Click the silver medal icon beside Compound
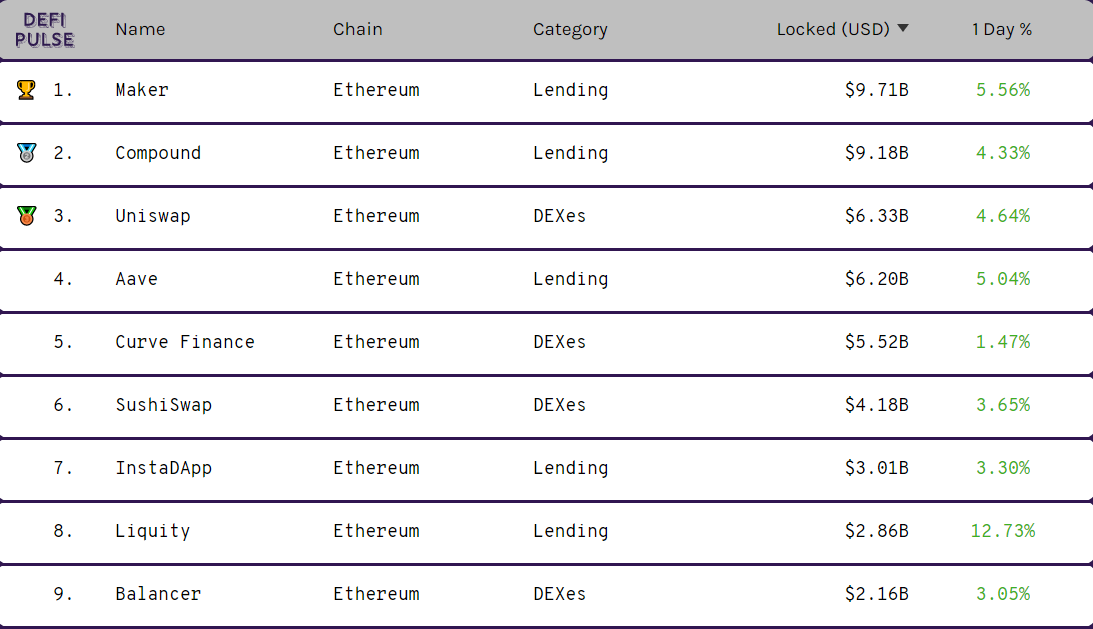This screenshot has width=1093, height=629. 26,153
